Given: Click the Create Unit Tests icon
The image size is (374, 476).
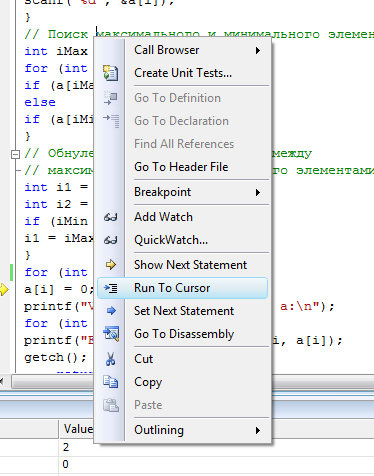Looking at the screenshot, I should click(110, 73).
